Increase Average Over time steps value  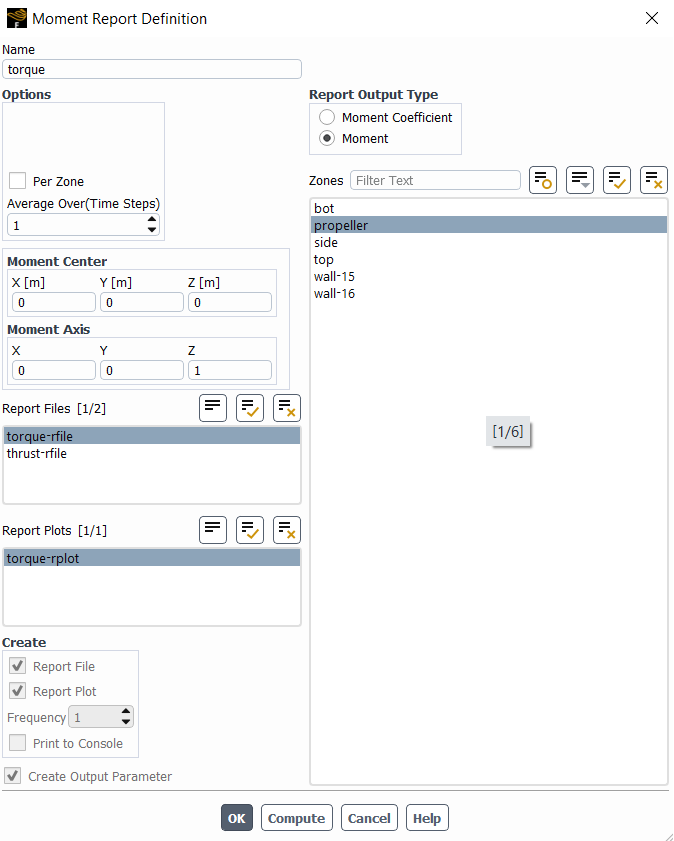(152, 219)
